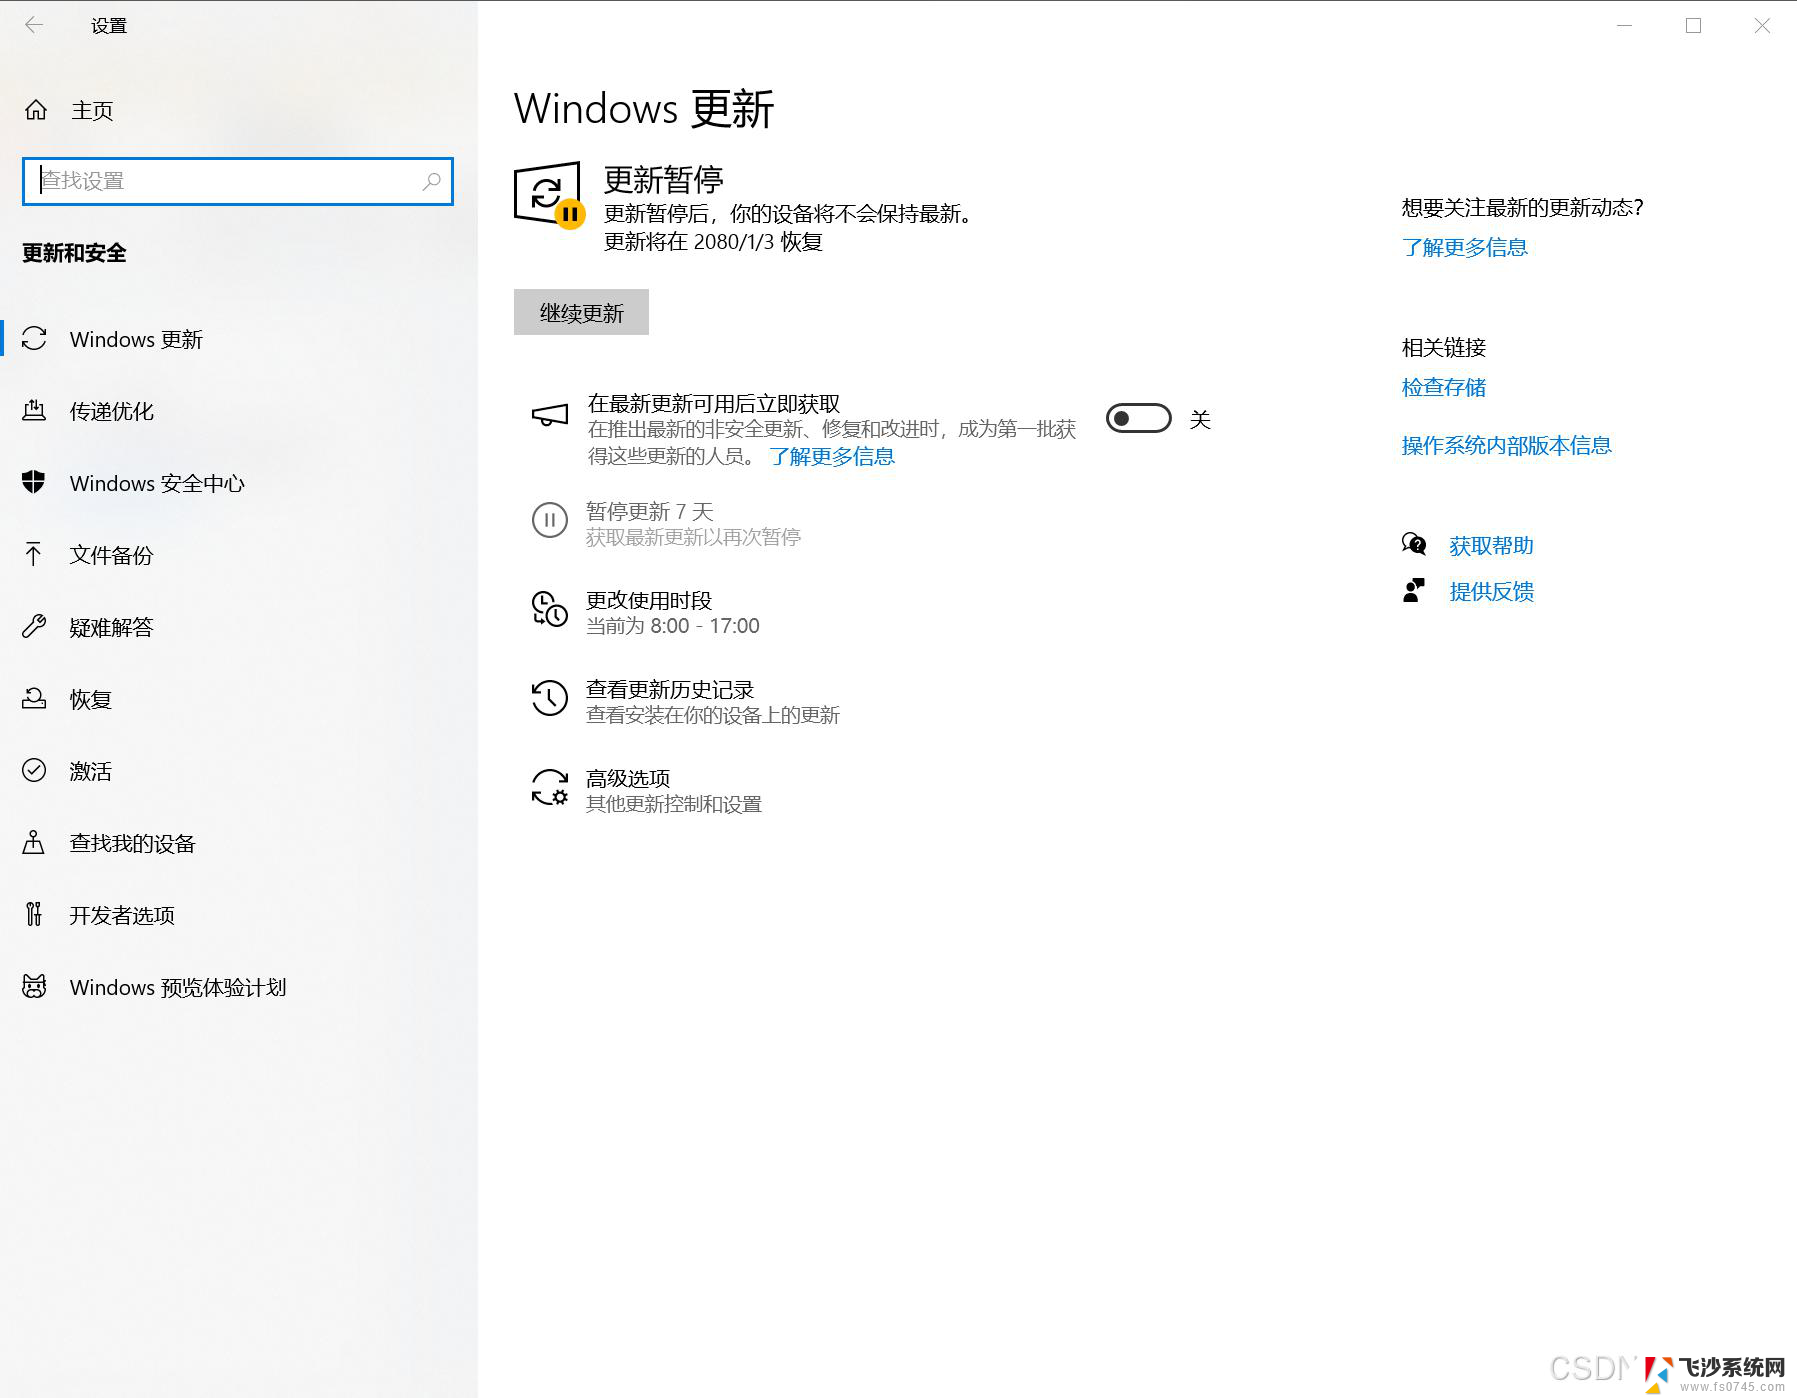Click the Recovery icon in sidebar
This screenshot has height=1398, width=1797.
click(x=34, y=699)
